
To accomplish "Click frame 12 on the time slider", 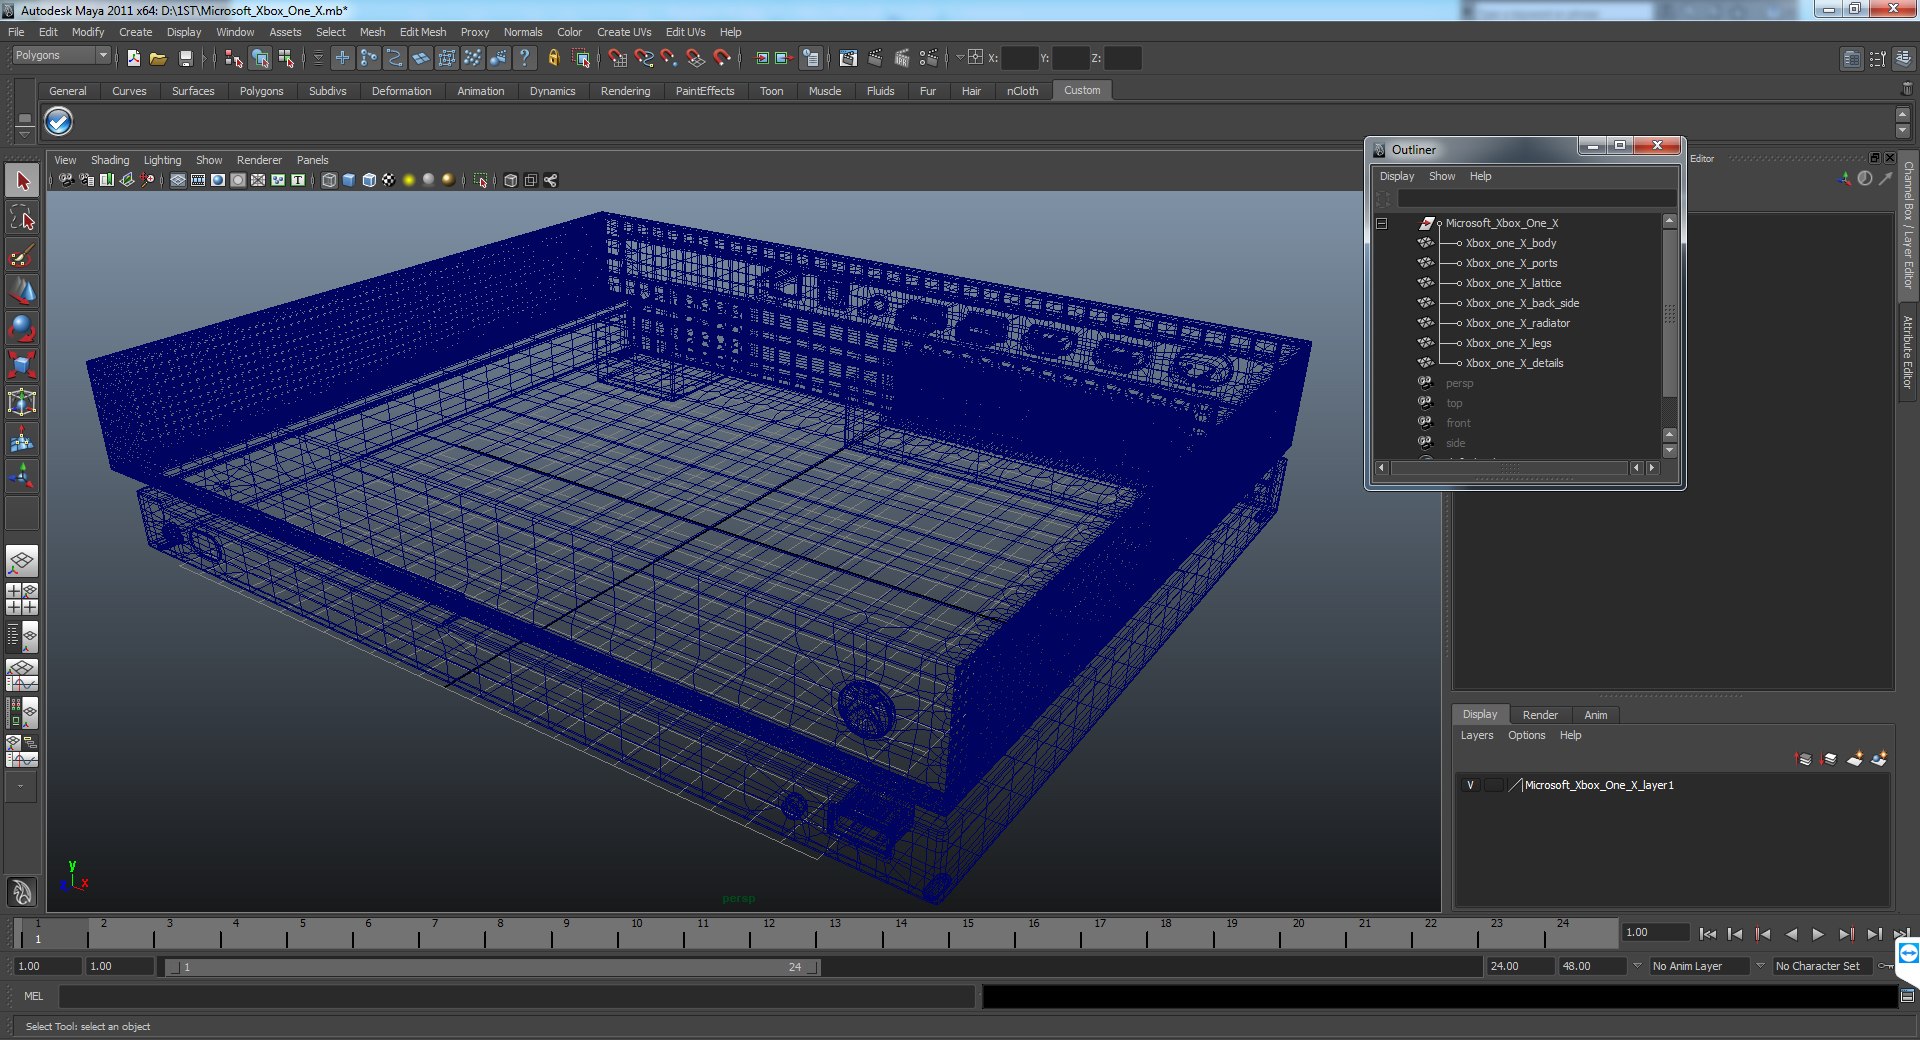I will 769,933.
